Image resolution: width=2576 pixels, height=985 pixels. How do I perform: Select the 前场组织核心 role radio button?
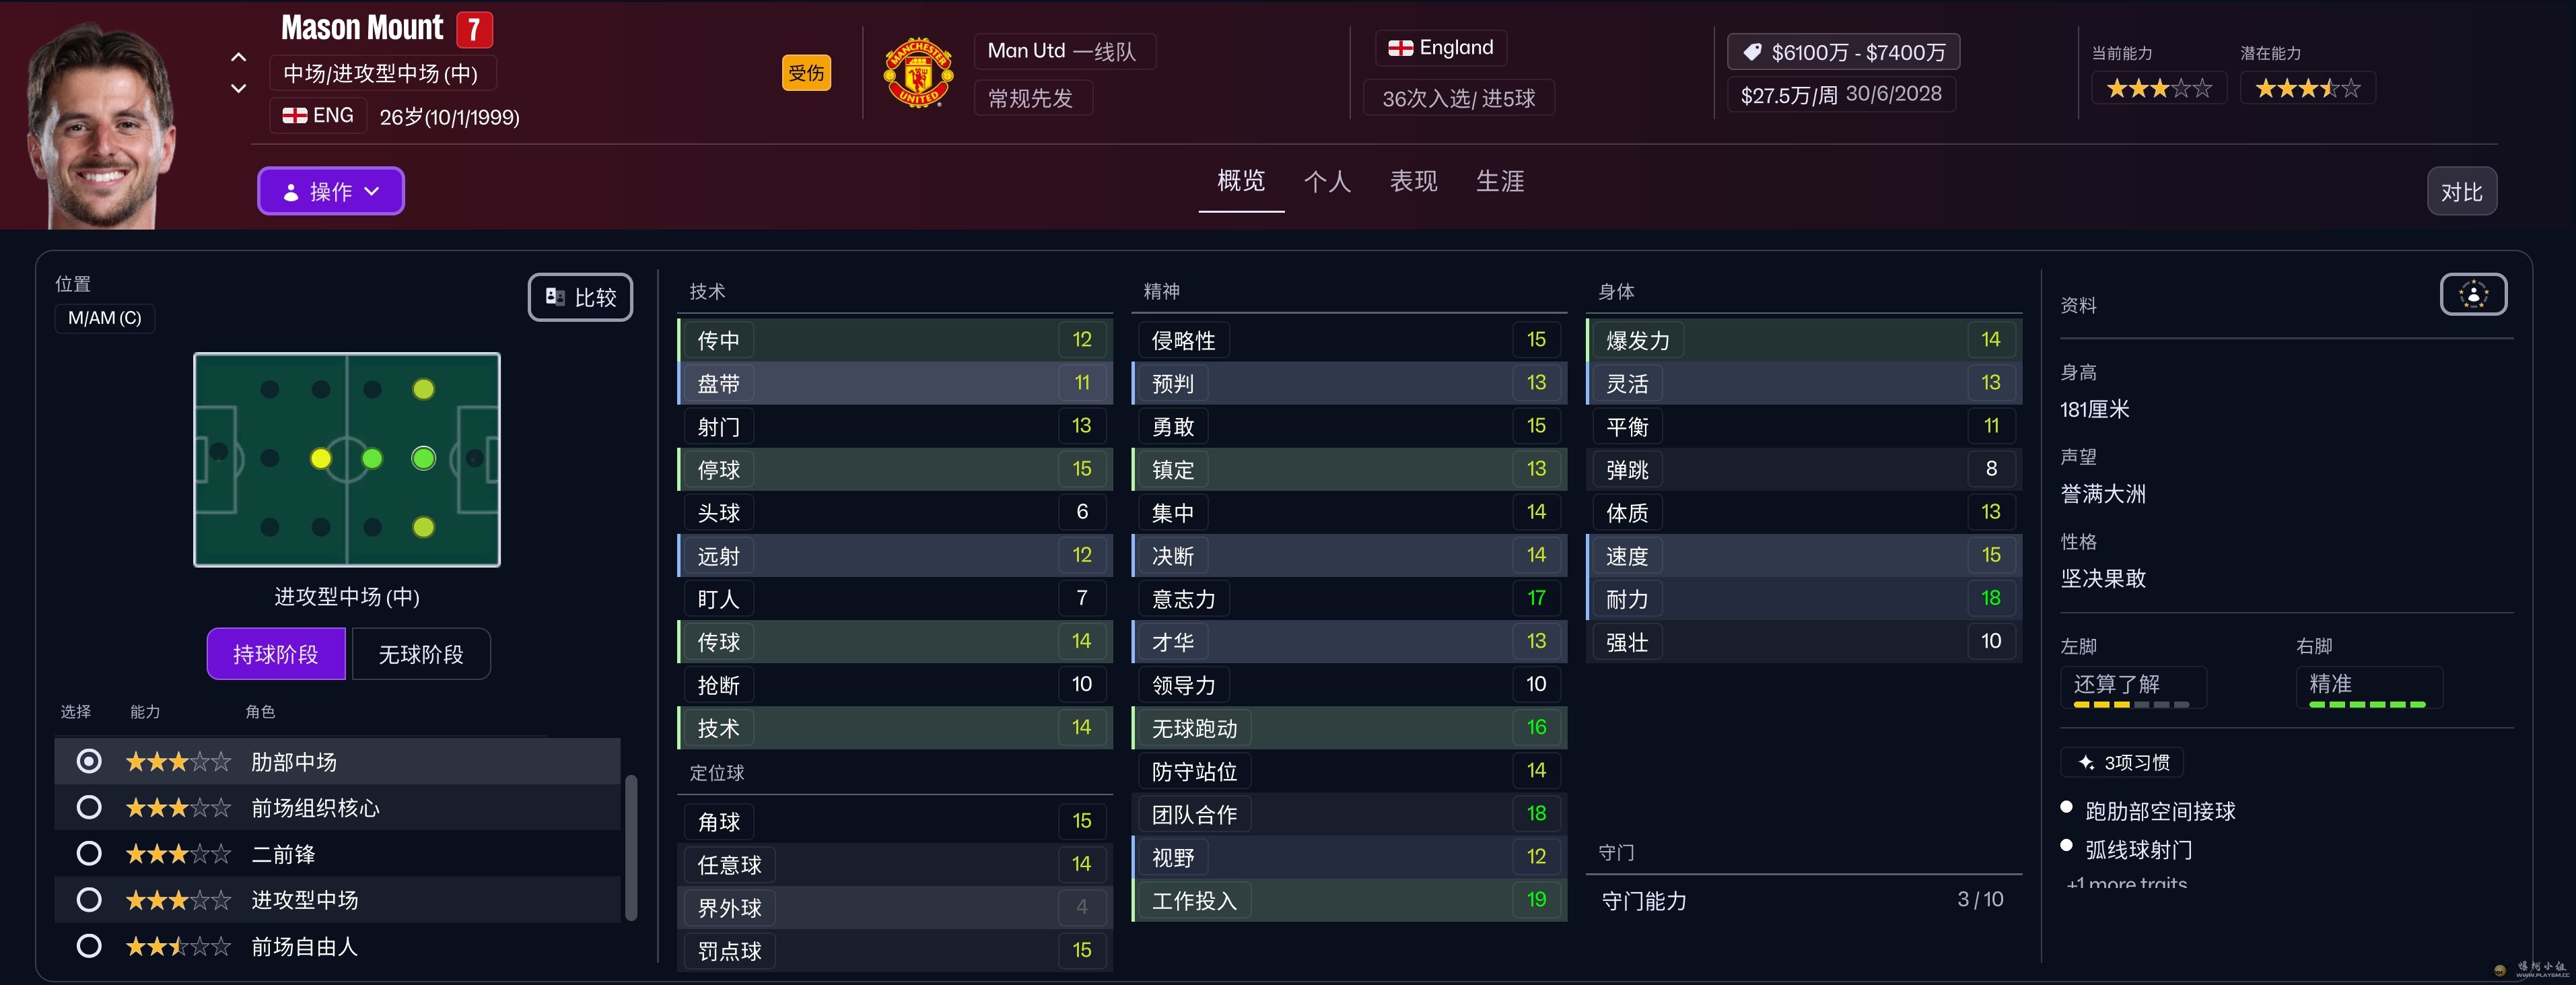tap(89, 808)
